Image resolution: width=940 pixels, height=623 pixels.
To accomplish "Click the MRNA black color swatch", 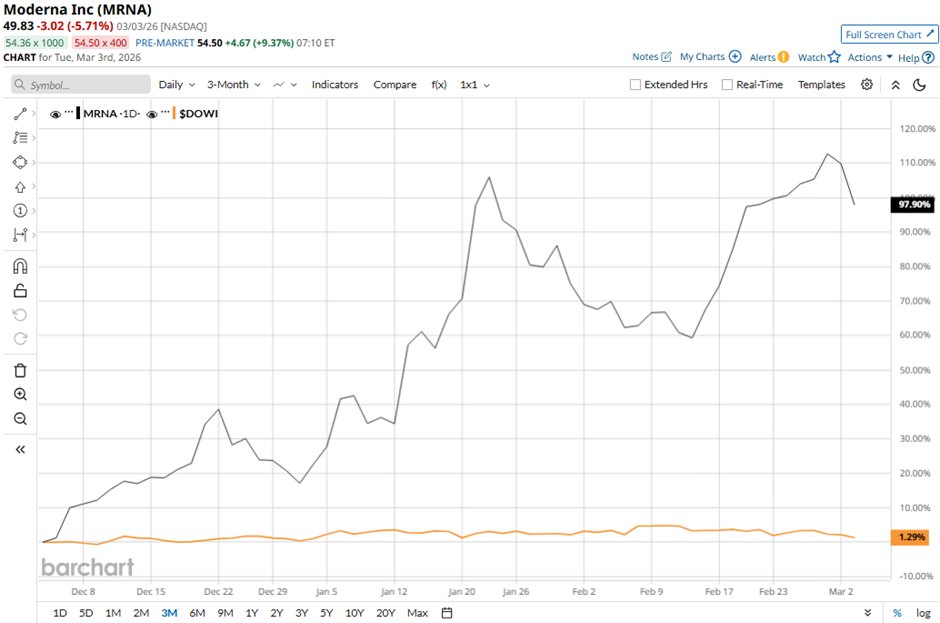I will click(x=79, y=113).
